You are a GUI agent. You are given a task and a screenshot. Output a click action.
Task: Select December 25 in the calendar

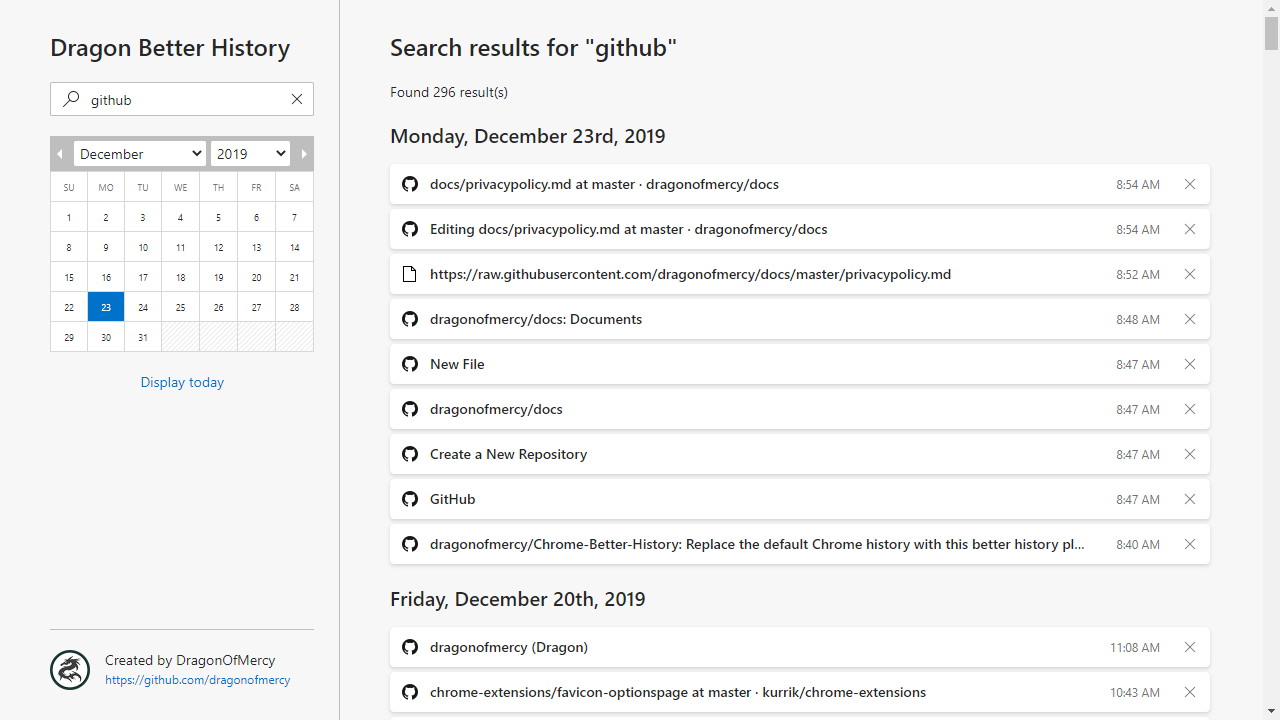180,308
